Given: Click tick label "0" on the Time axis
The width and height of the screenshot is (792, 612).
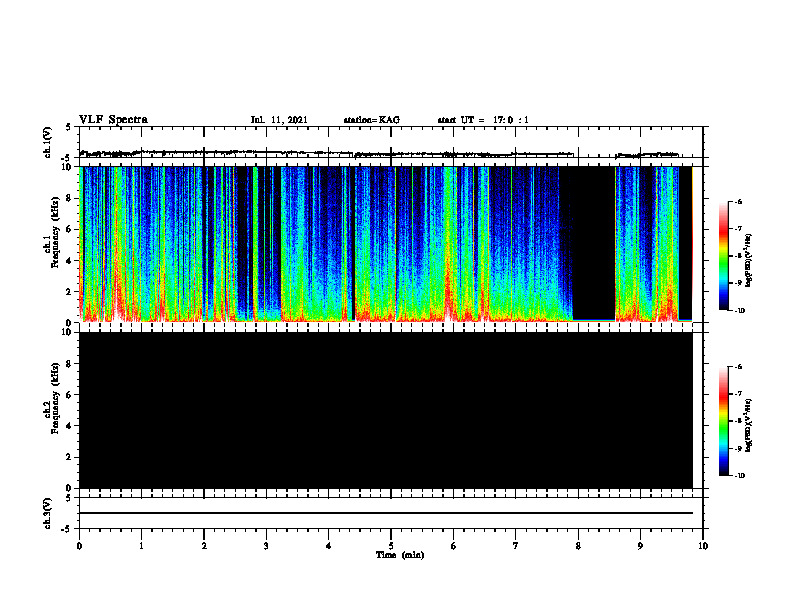Looking at the screenshot, I should pos(79,546).
